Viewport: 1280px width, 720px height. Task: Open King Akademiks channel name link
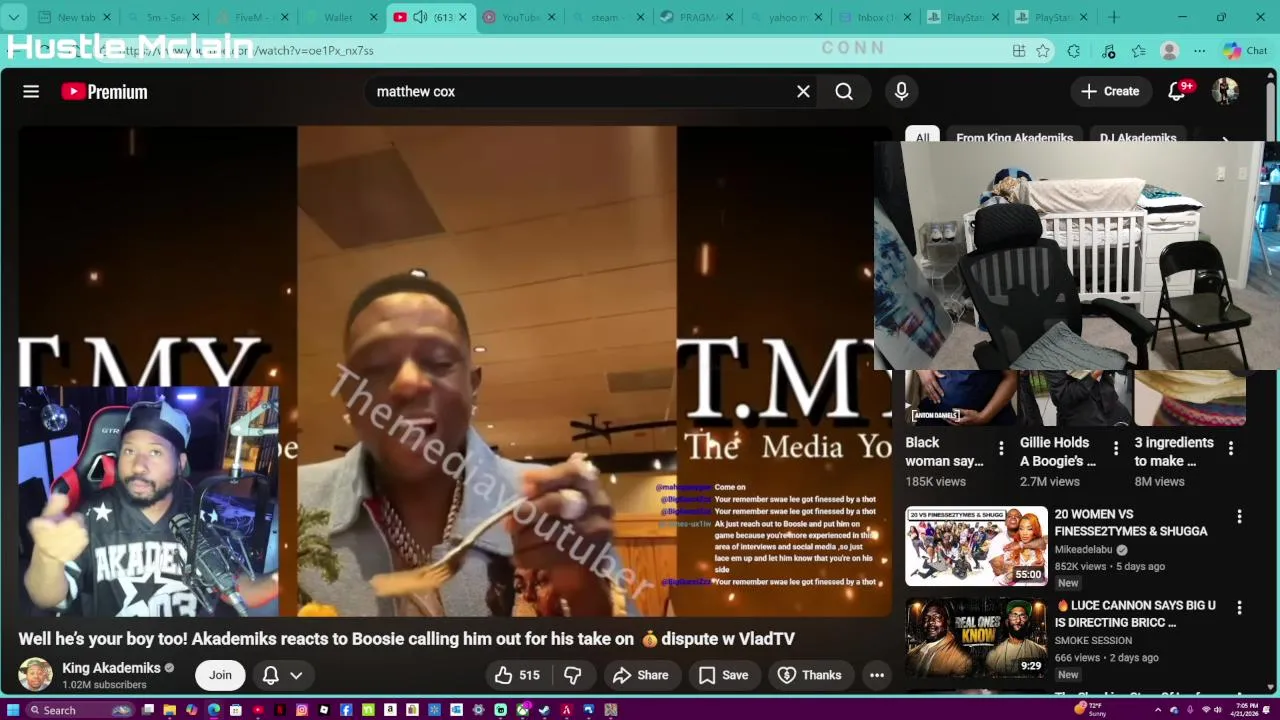coord(111,667)
